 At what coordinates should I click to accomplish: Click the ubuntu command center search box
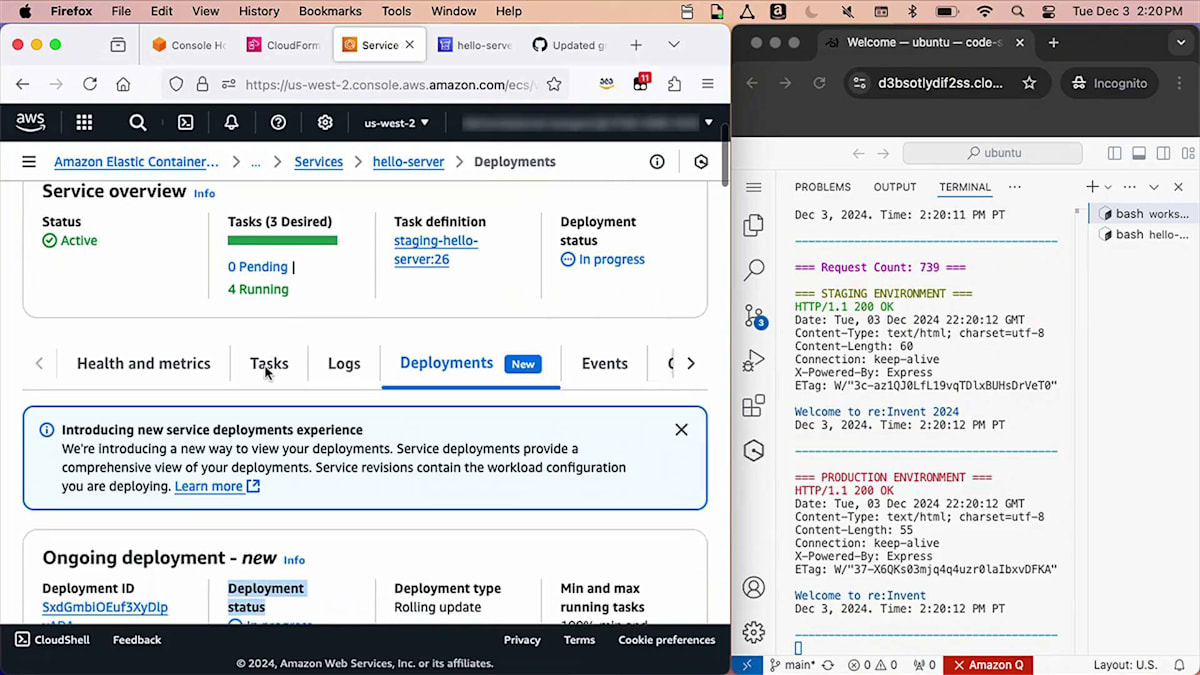pos(993,153)
